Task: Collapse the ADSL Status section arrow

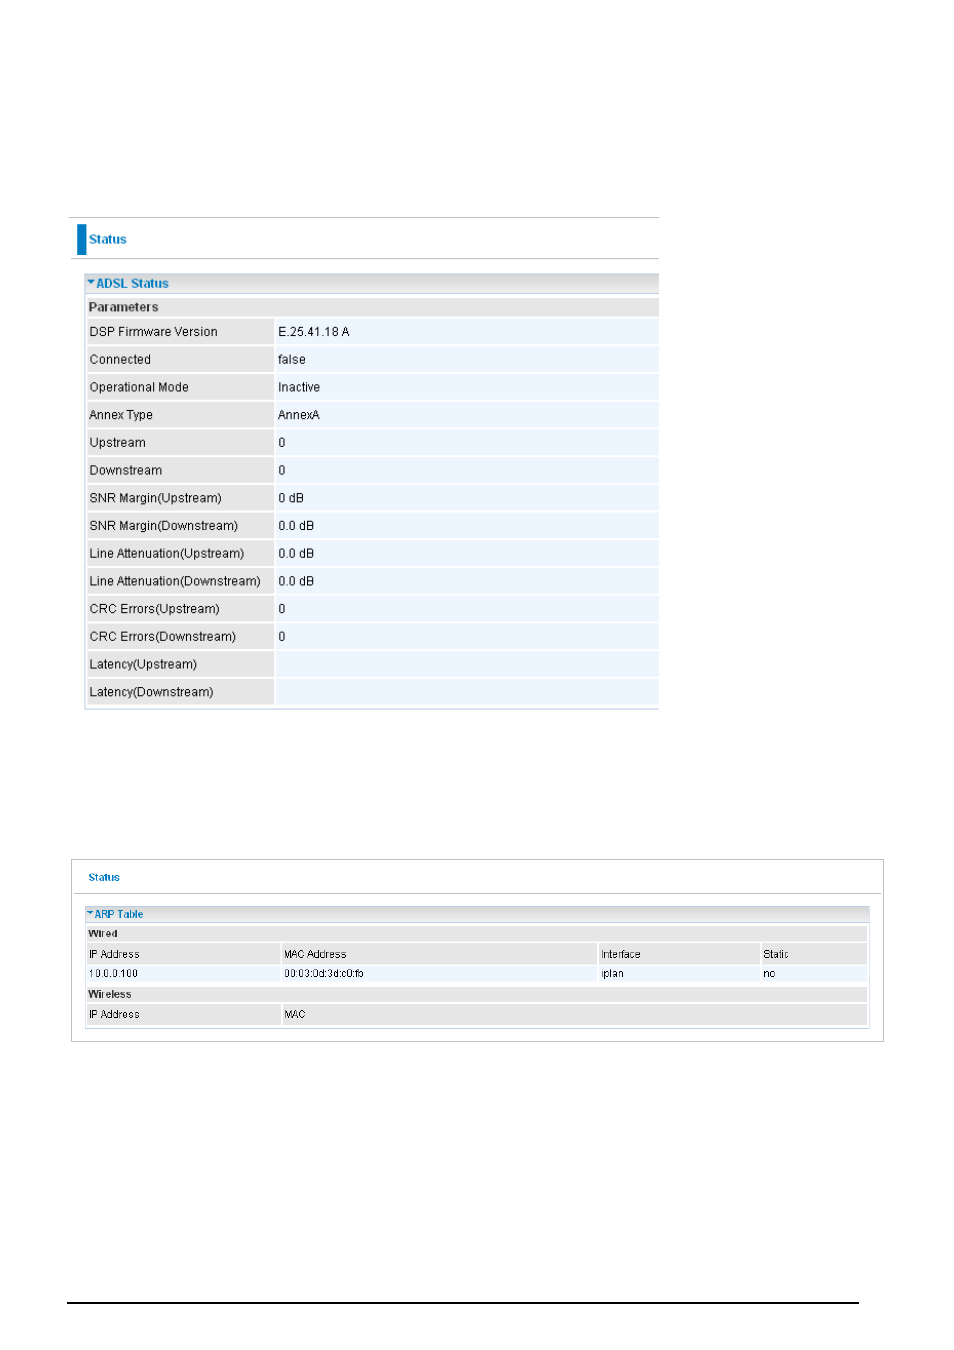Action: tap(91, 283)
